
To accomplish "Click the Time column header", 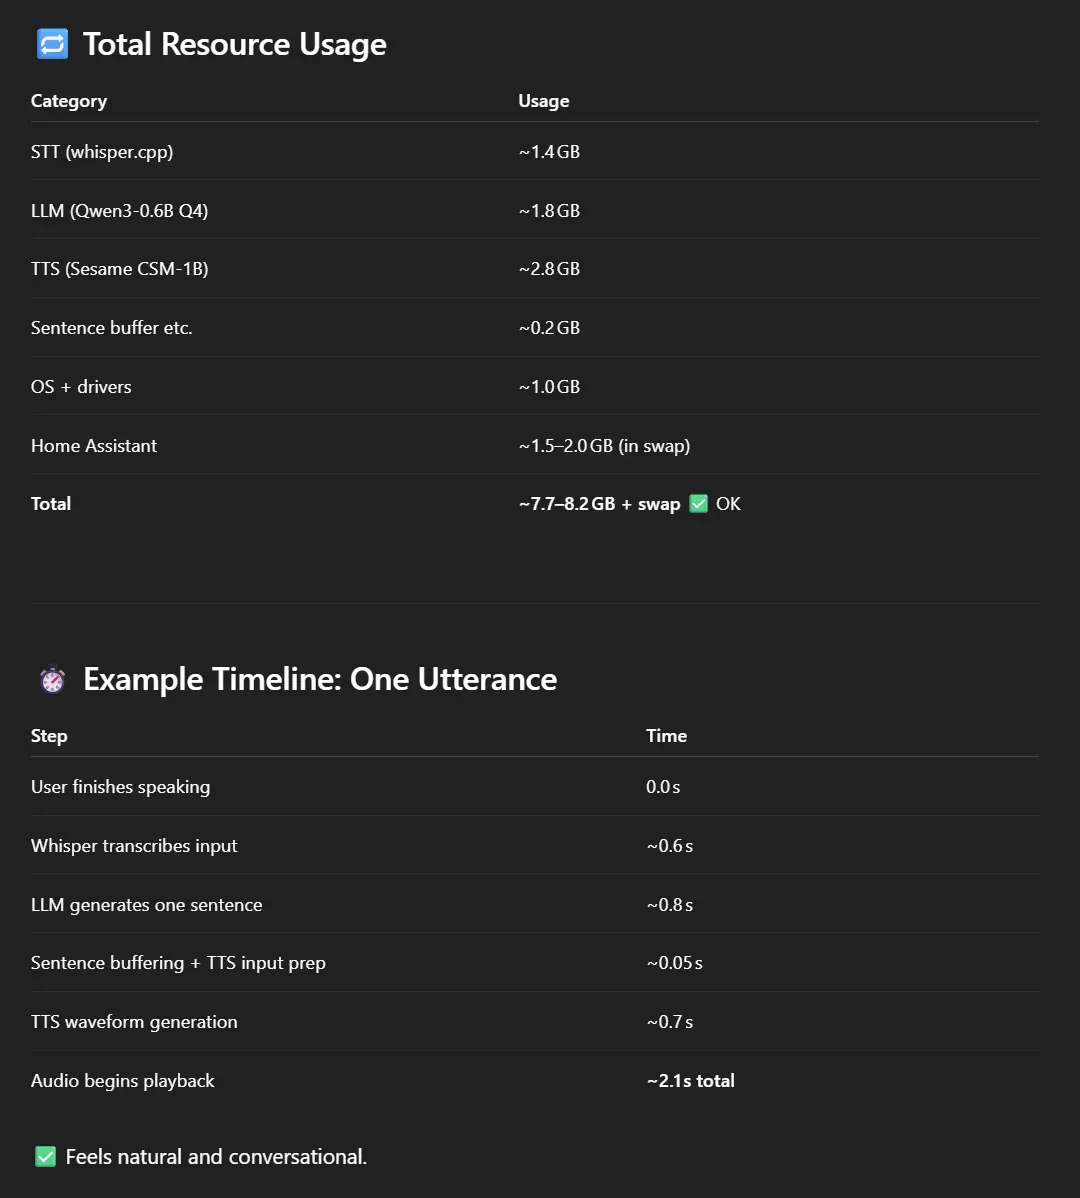I will tap(667, 736).
